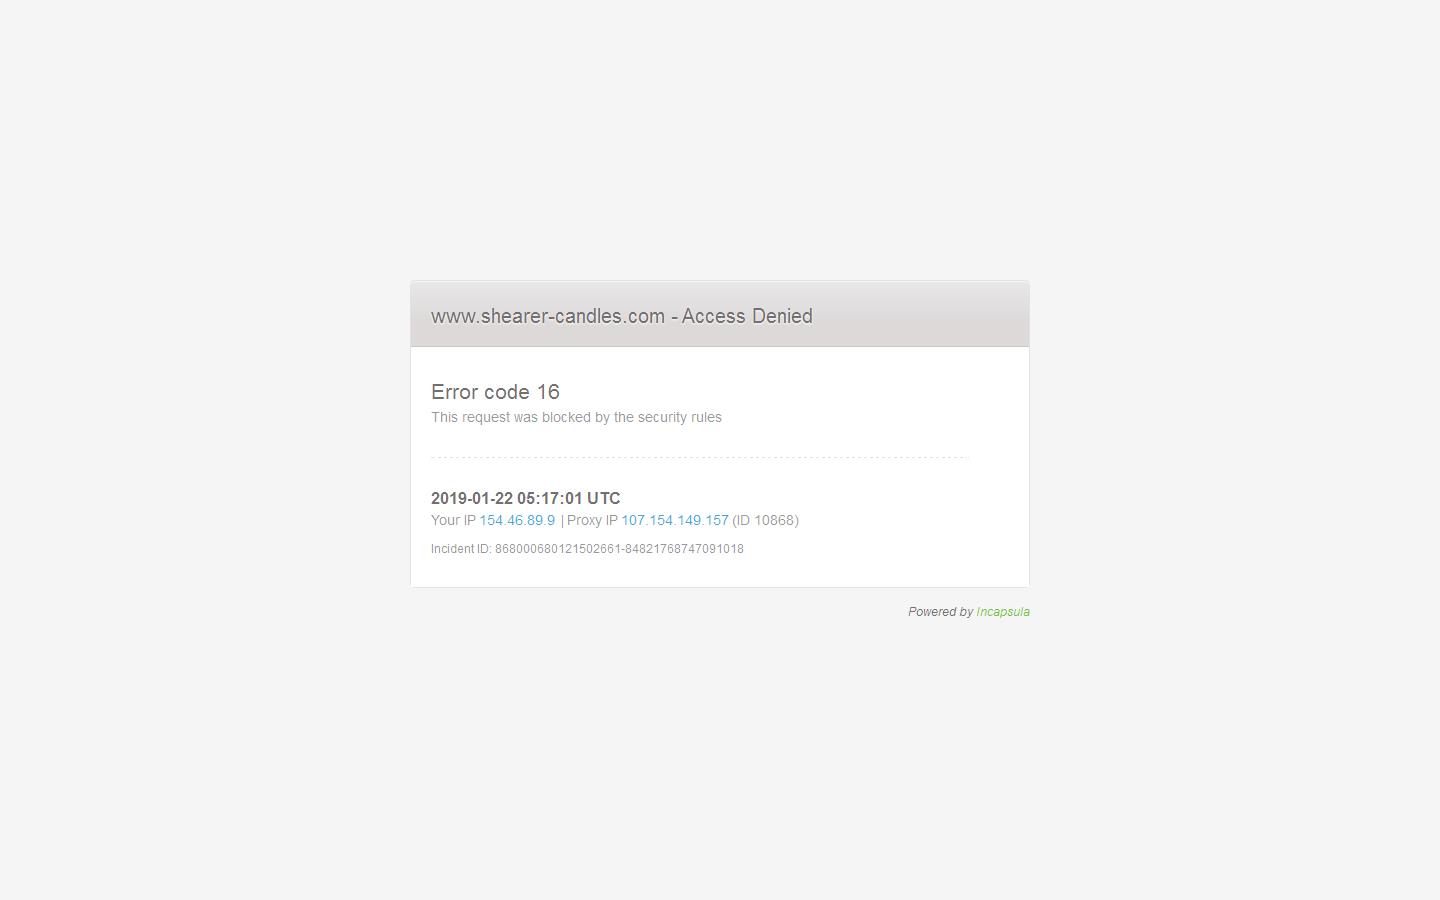Click the 2019-01-22 date in timestamp
This screenshot has height=900, width=1440.
pyautogui.click(x=471, y=498)
